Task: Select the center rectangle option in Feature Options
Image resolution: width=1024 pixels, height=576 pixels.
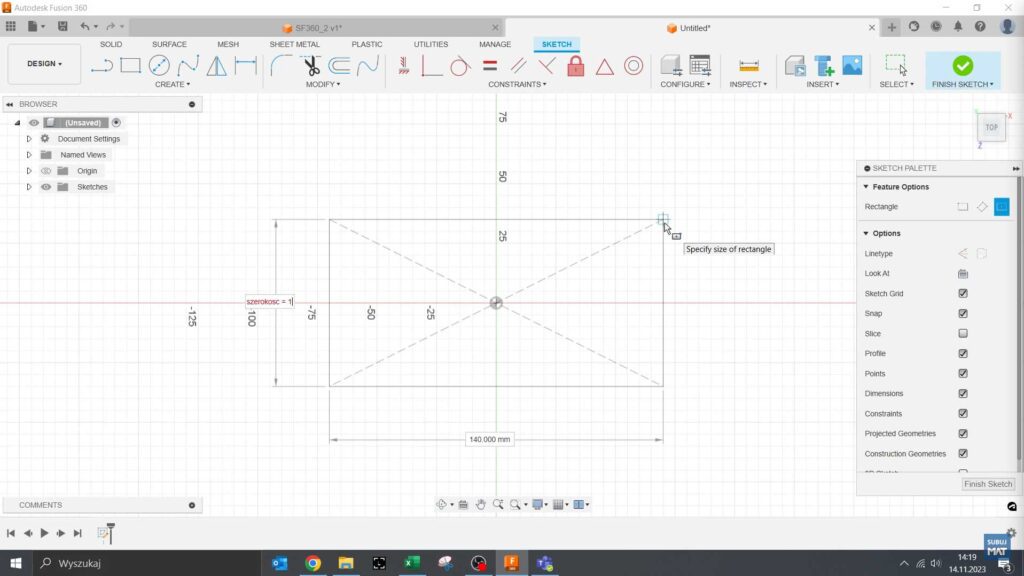Action: tap(1003, 207)
